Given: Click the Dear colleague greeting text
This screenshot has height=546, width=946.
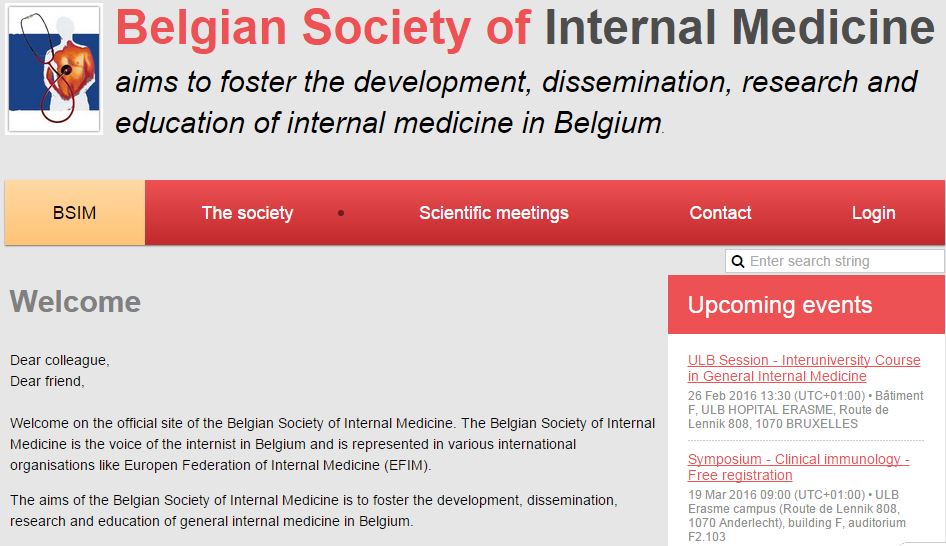Looking at the screenshot, I should (60, 360).
